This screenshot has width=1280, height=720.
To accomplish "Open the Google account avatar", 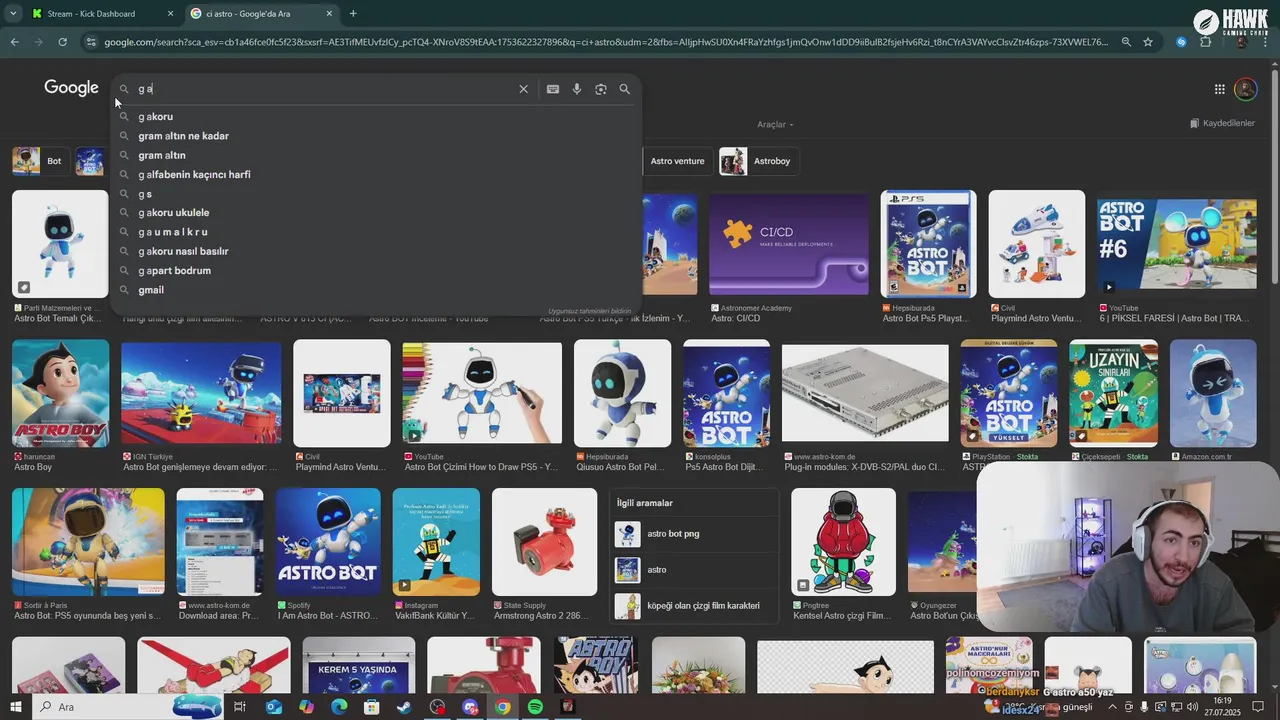I will tap(1245, 89).
